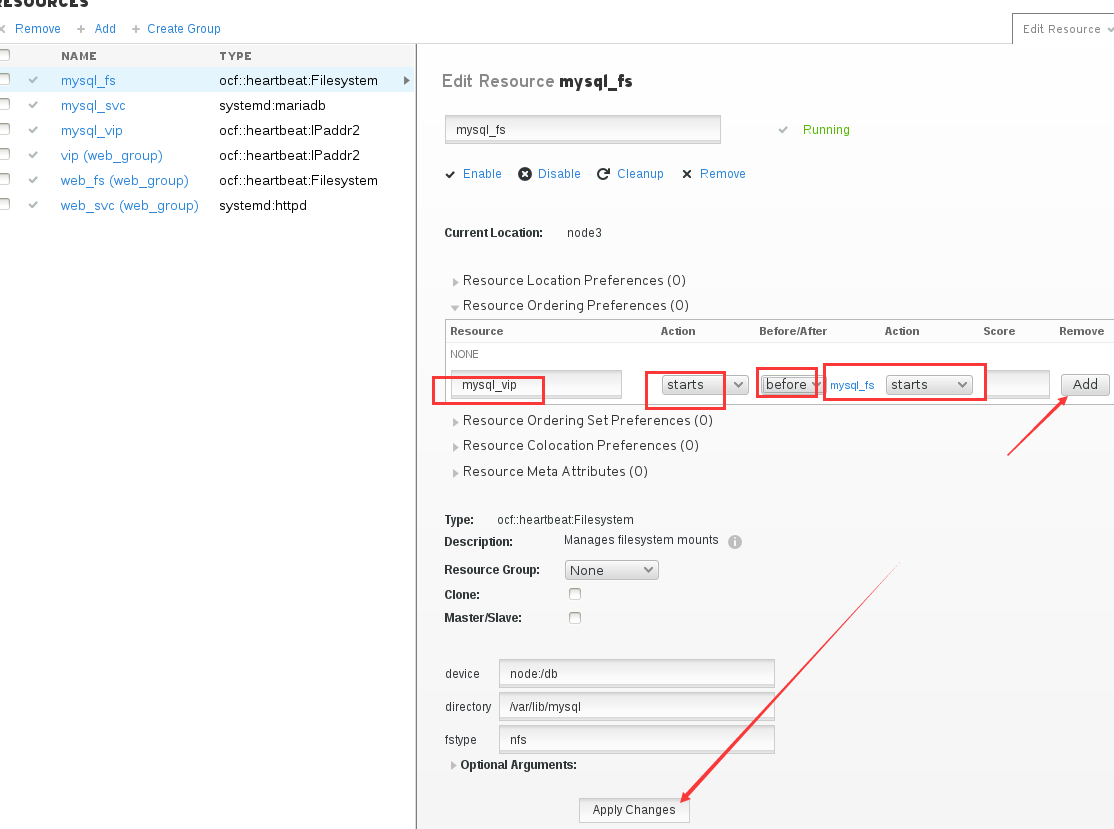
Task: Expand Resource Colocation Preferences
Action: click(x=455, y=447)
